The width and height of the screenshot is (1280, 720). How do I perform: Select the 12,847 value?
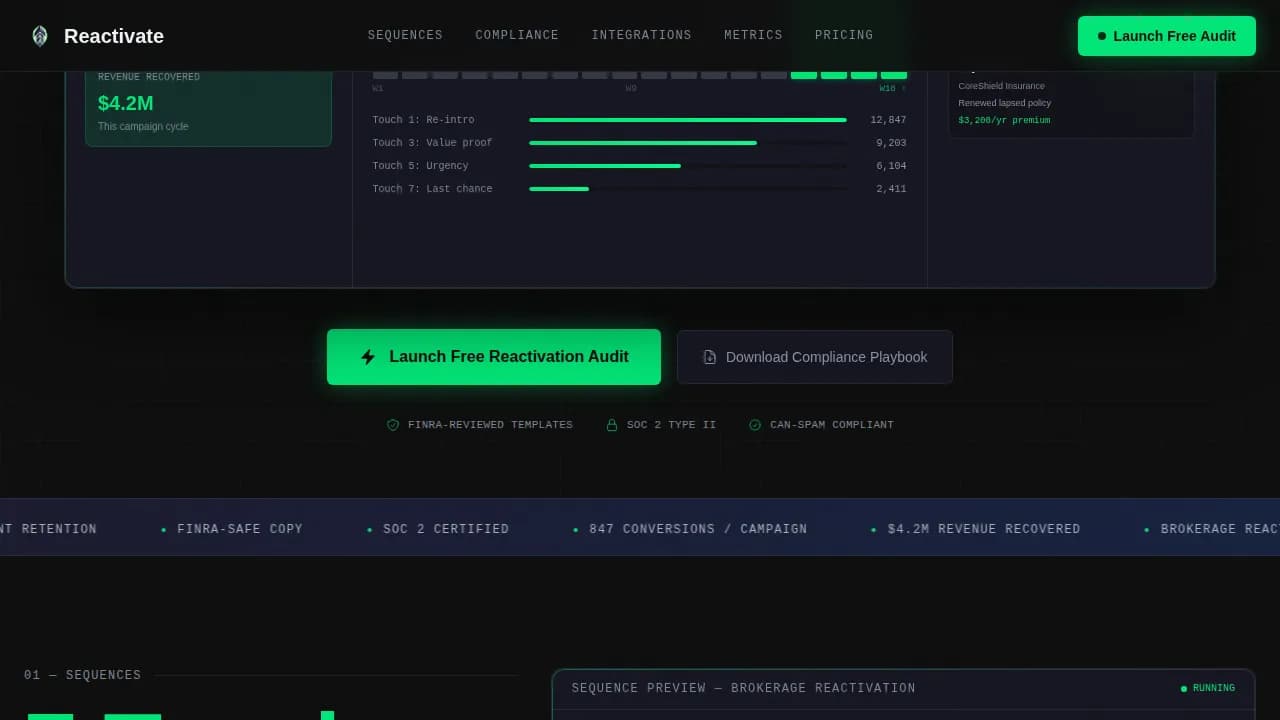point(888,120)
